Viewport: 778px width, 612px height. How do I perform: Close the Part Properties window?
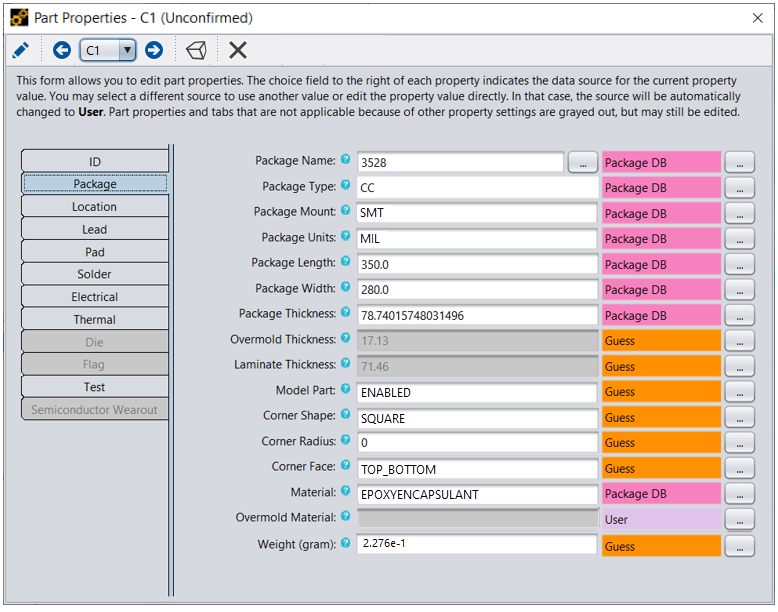[757, 18]
